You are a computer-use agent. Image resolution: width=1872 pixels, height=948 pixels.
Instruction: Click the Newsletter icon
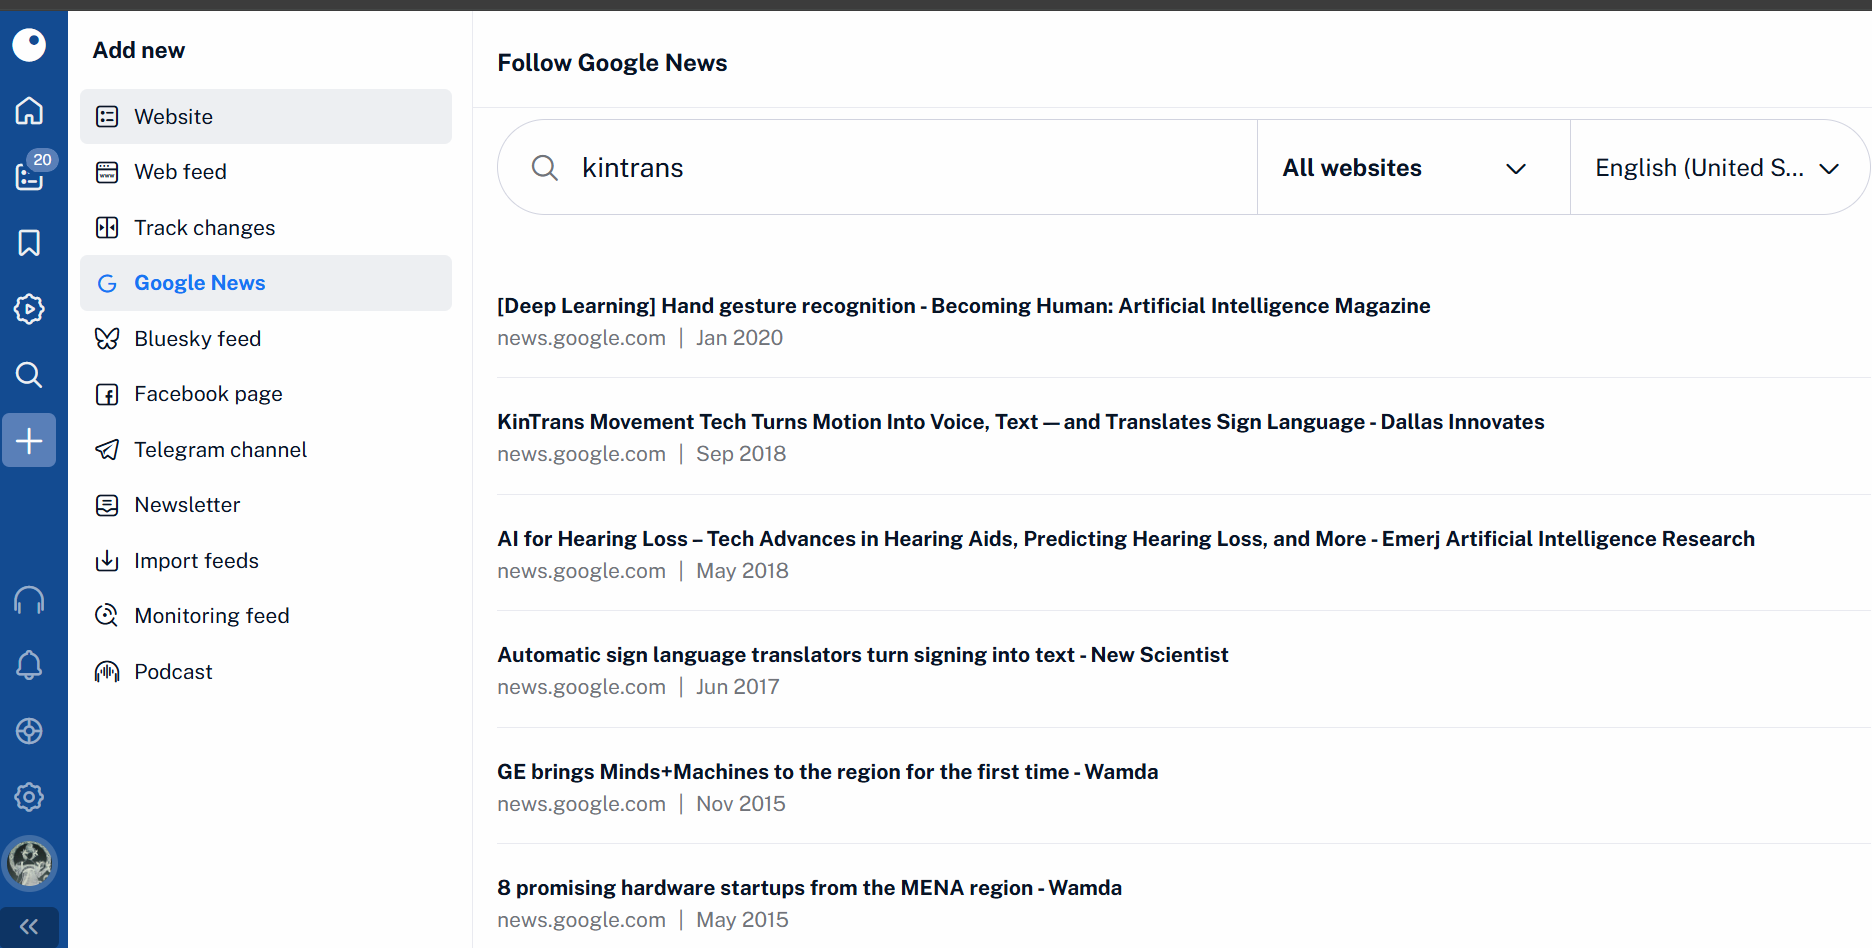click(x=107, y=505)
